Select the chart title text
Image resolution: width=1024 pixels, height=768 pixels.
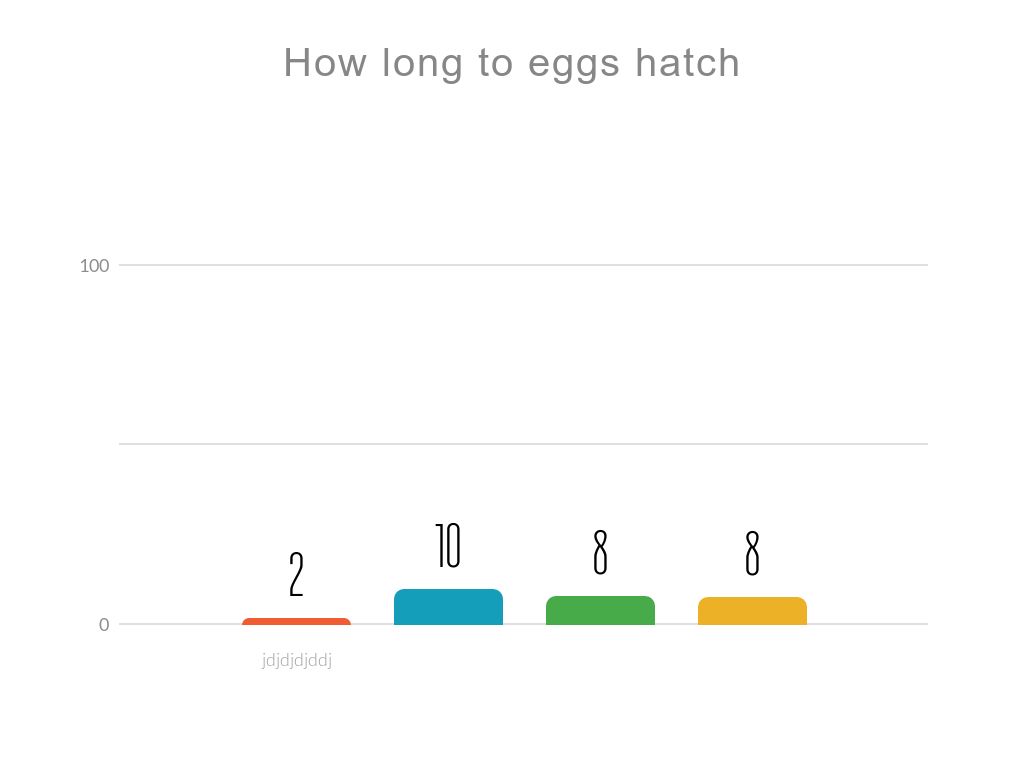click(512, 63)
